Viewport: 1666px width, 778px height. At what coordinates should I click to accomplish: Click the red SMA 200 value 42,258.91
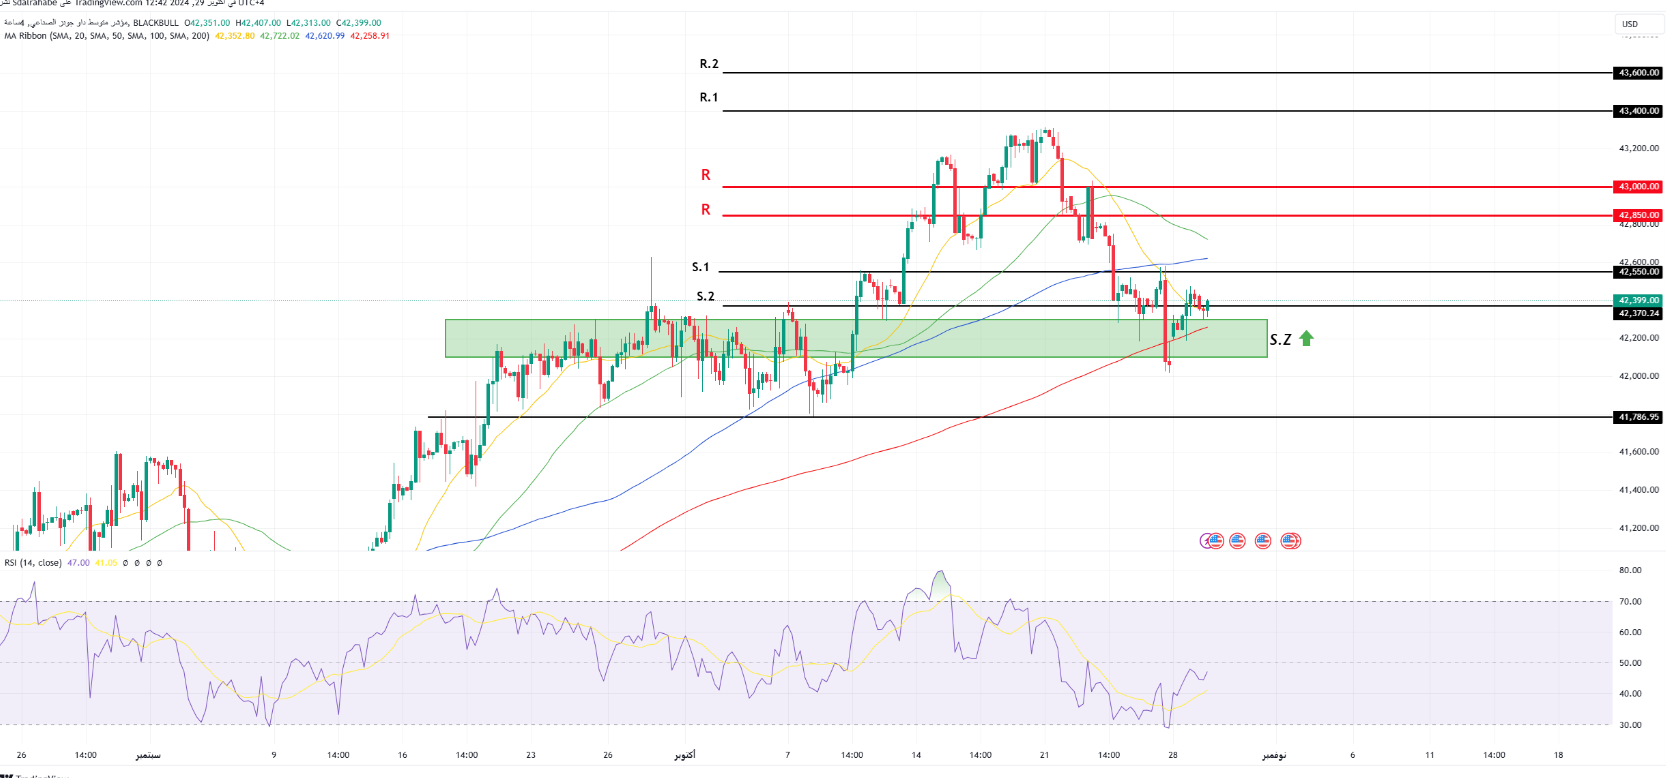[x=370, y=36]
